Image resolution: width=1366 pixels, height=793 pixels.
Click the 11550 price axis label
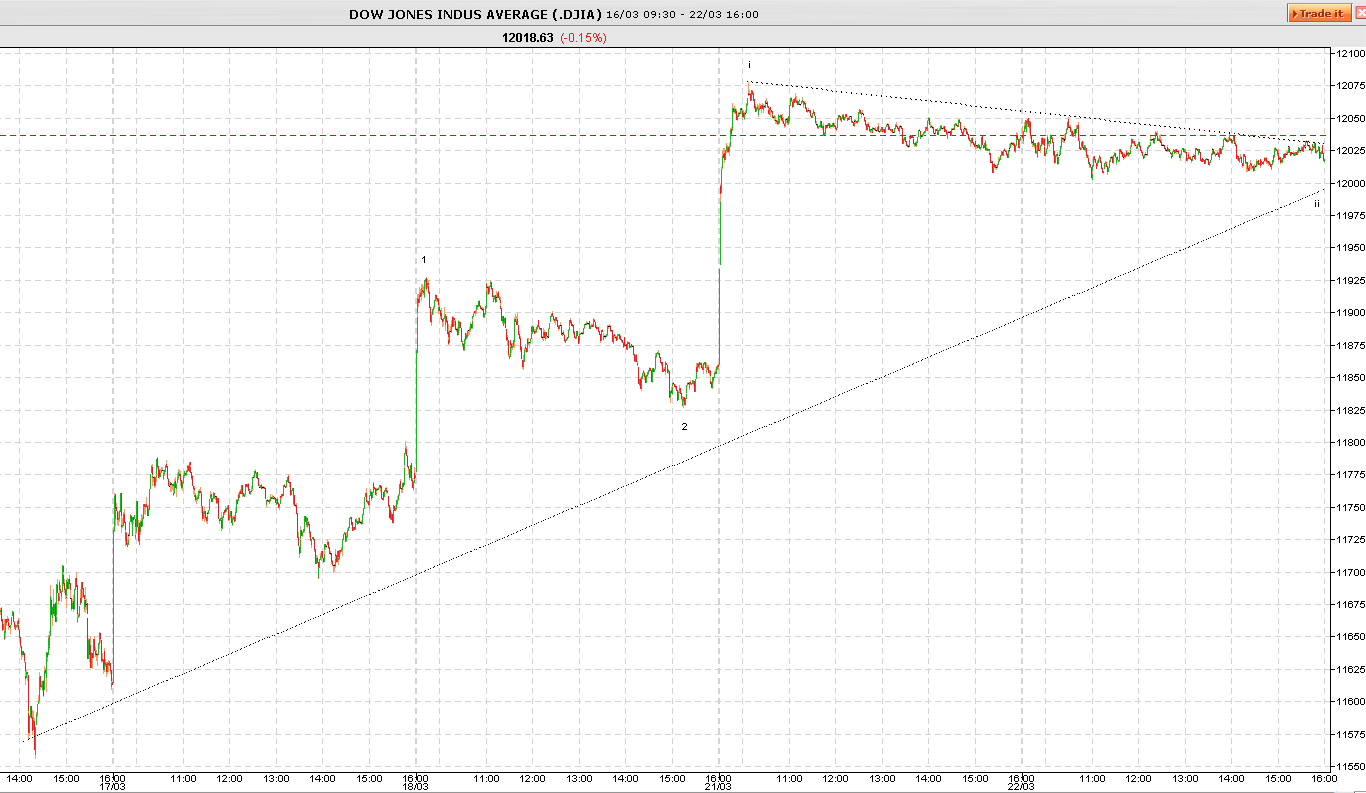tap(1349, 767)
